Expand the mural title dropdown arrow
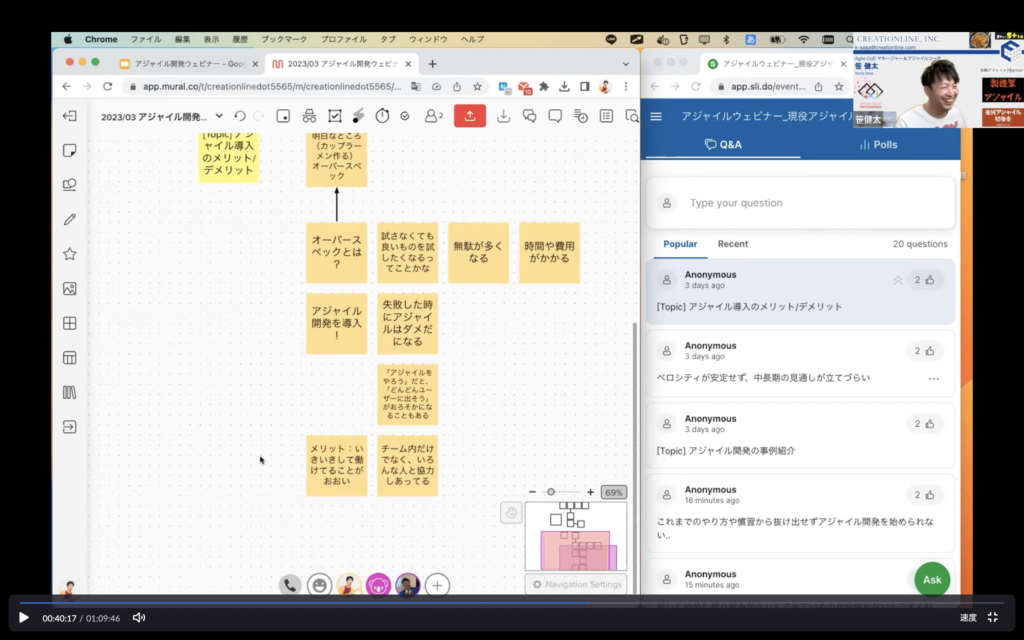 219,116
